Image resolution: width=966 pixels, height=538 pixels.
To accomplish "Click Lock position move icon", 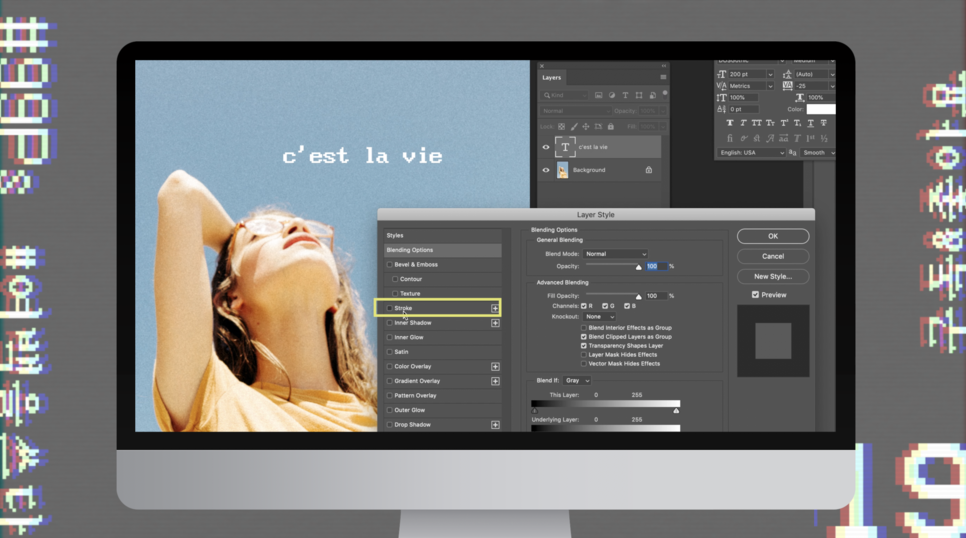I will pos(586,126).
